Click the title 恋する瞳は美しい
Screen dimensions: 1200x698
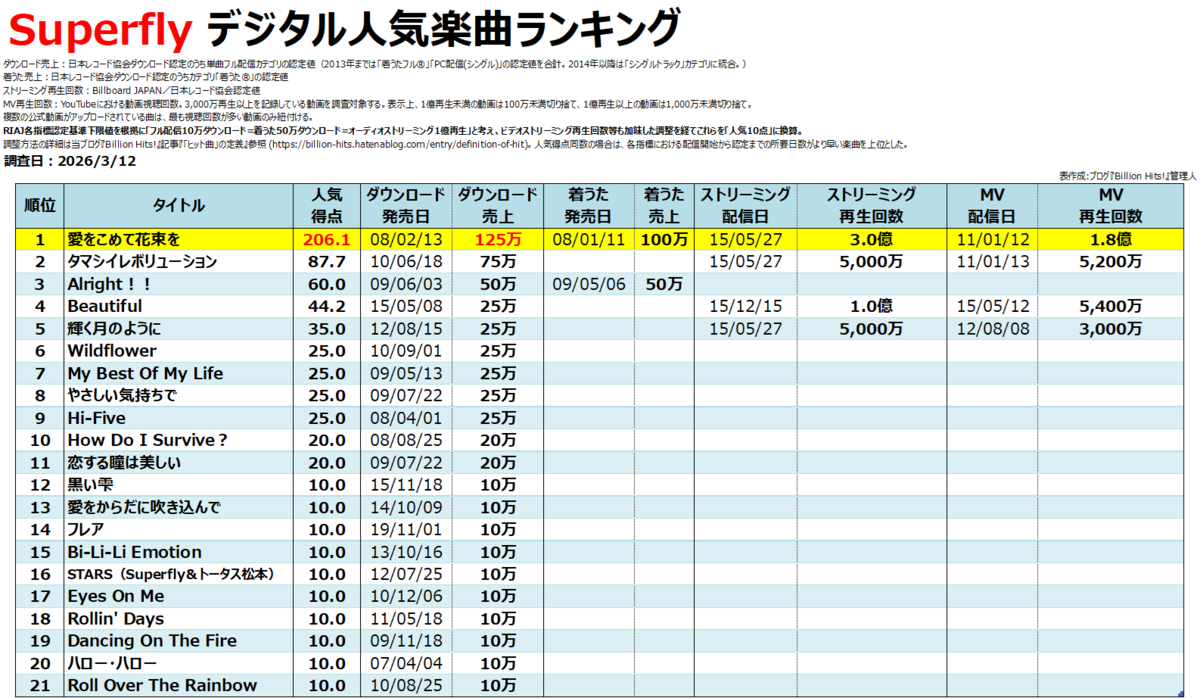pyautogui.click(x=124, y=462)
